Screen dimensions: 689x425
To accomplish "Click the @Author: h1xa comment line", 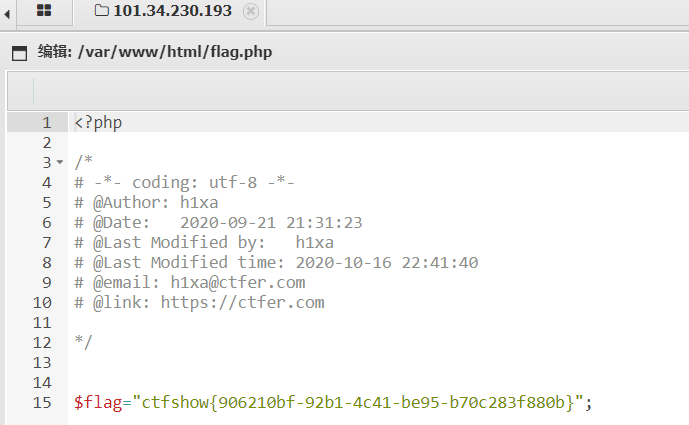I will point(146,203).
